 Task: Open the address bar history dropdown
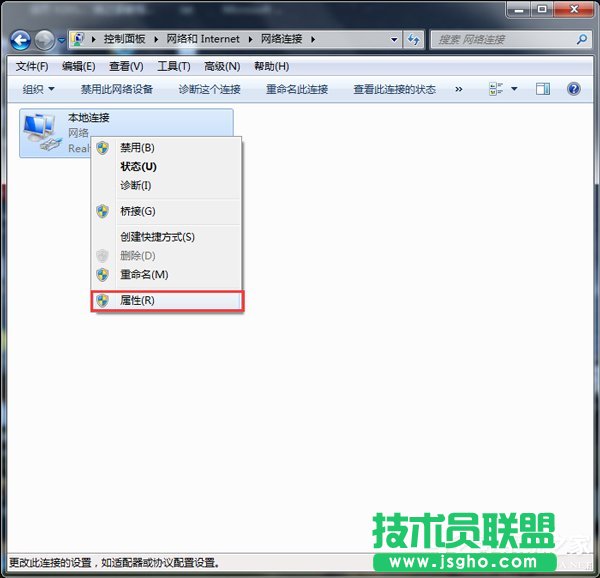394,39
